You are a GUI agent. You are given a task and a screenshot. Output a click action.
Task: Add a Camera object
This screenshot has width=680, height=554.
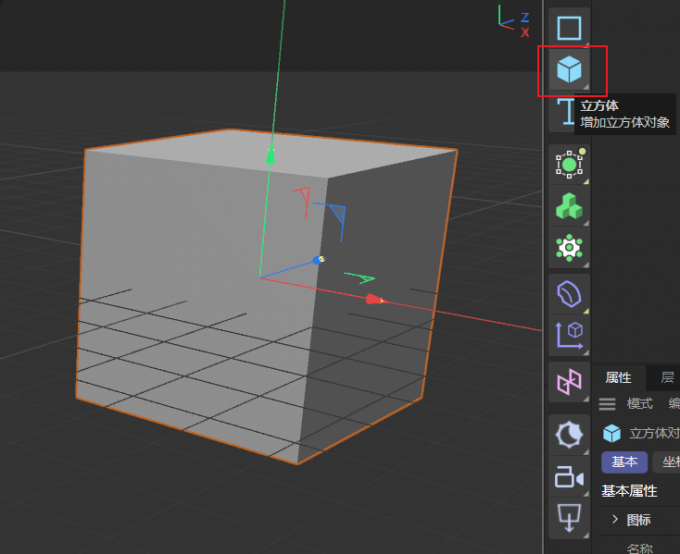tap(569, 476)
